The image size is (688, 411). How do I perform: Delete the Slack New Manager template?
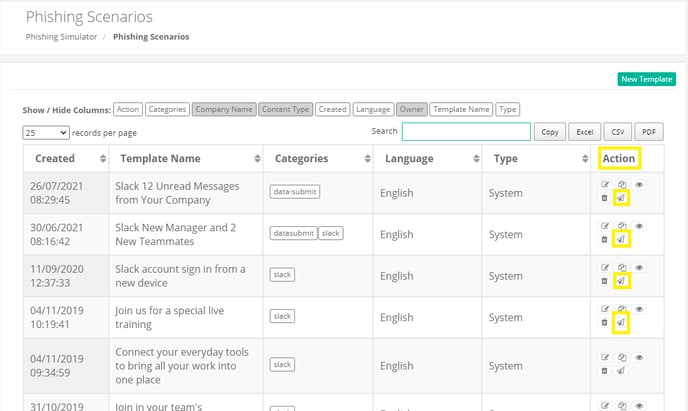[x=604, y=239]
